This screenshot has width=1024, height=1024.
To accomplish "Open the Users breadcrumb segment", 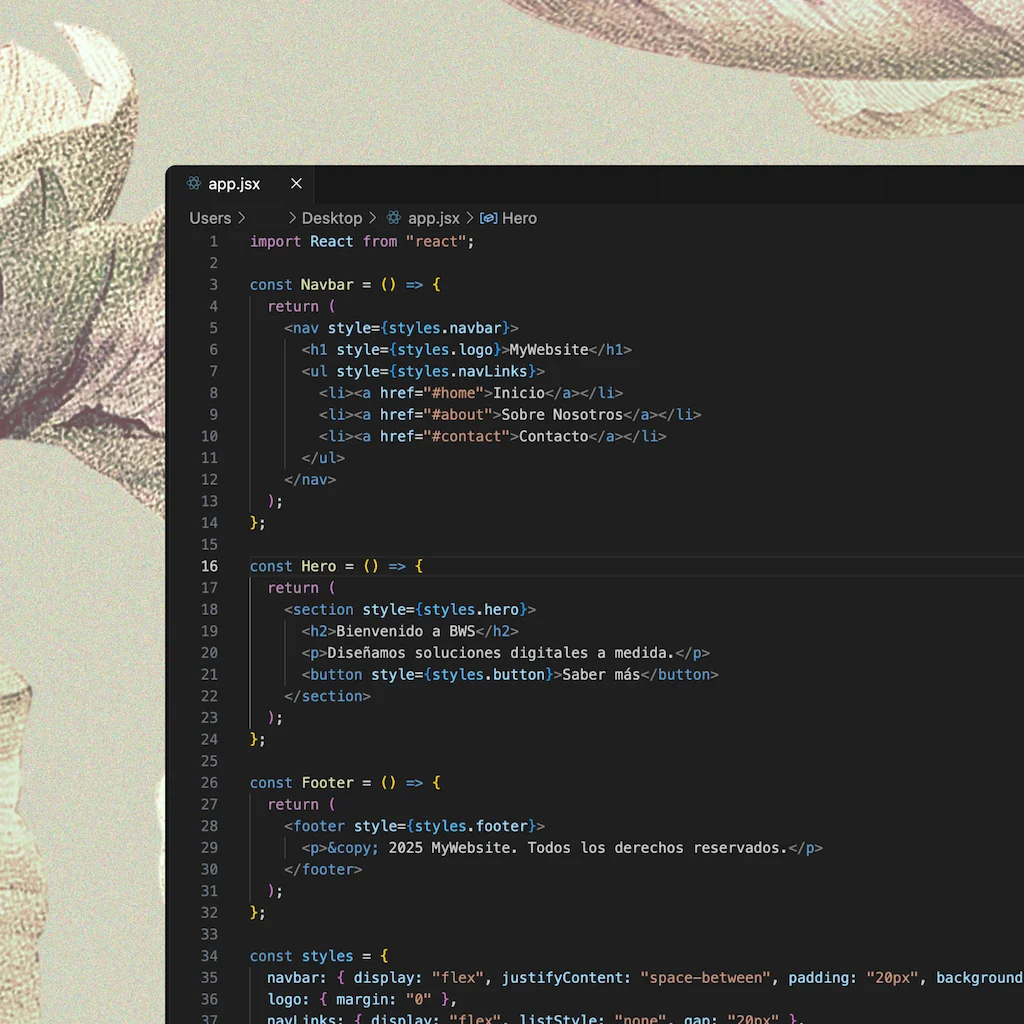I will (x=210, y=218).
